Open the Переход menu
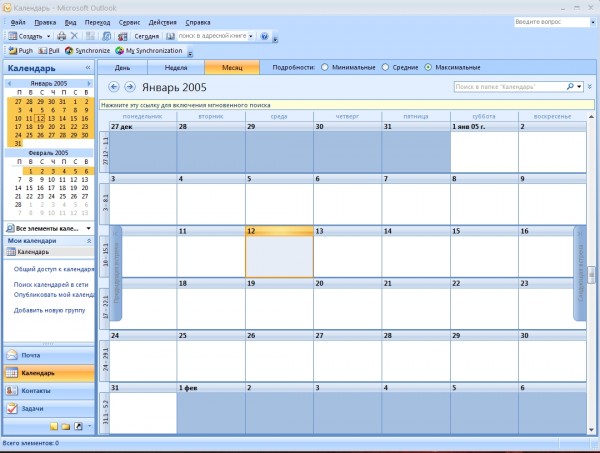 pyautogui.click(x=97, y=23)
